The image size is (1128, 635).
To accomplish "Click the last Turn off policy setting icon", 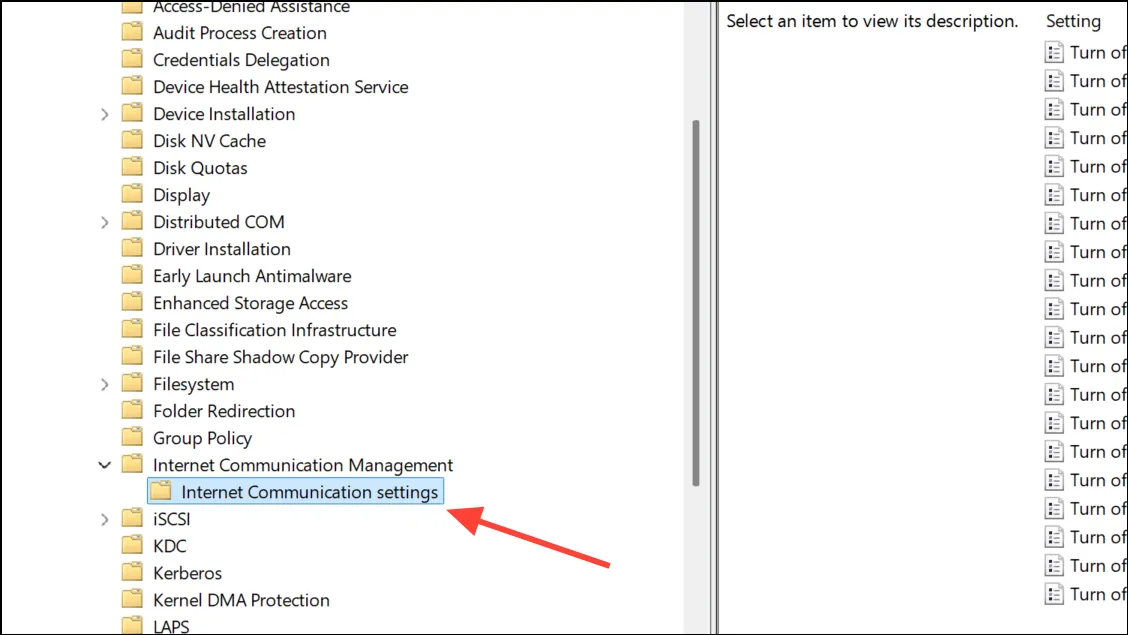I will point(1054,594).
